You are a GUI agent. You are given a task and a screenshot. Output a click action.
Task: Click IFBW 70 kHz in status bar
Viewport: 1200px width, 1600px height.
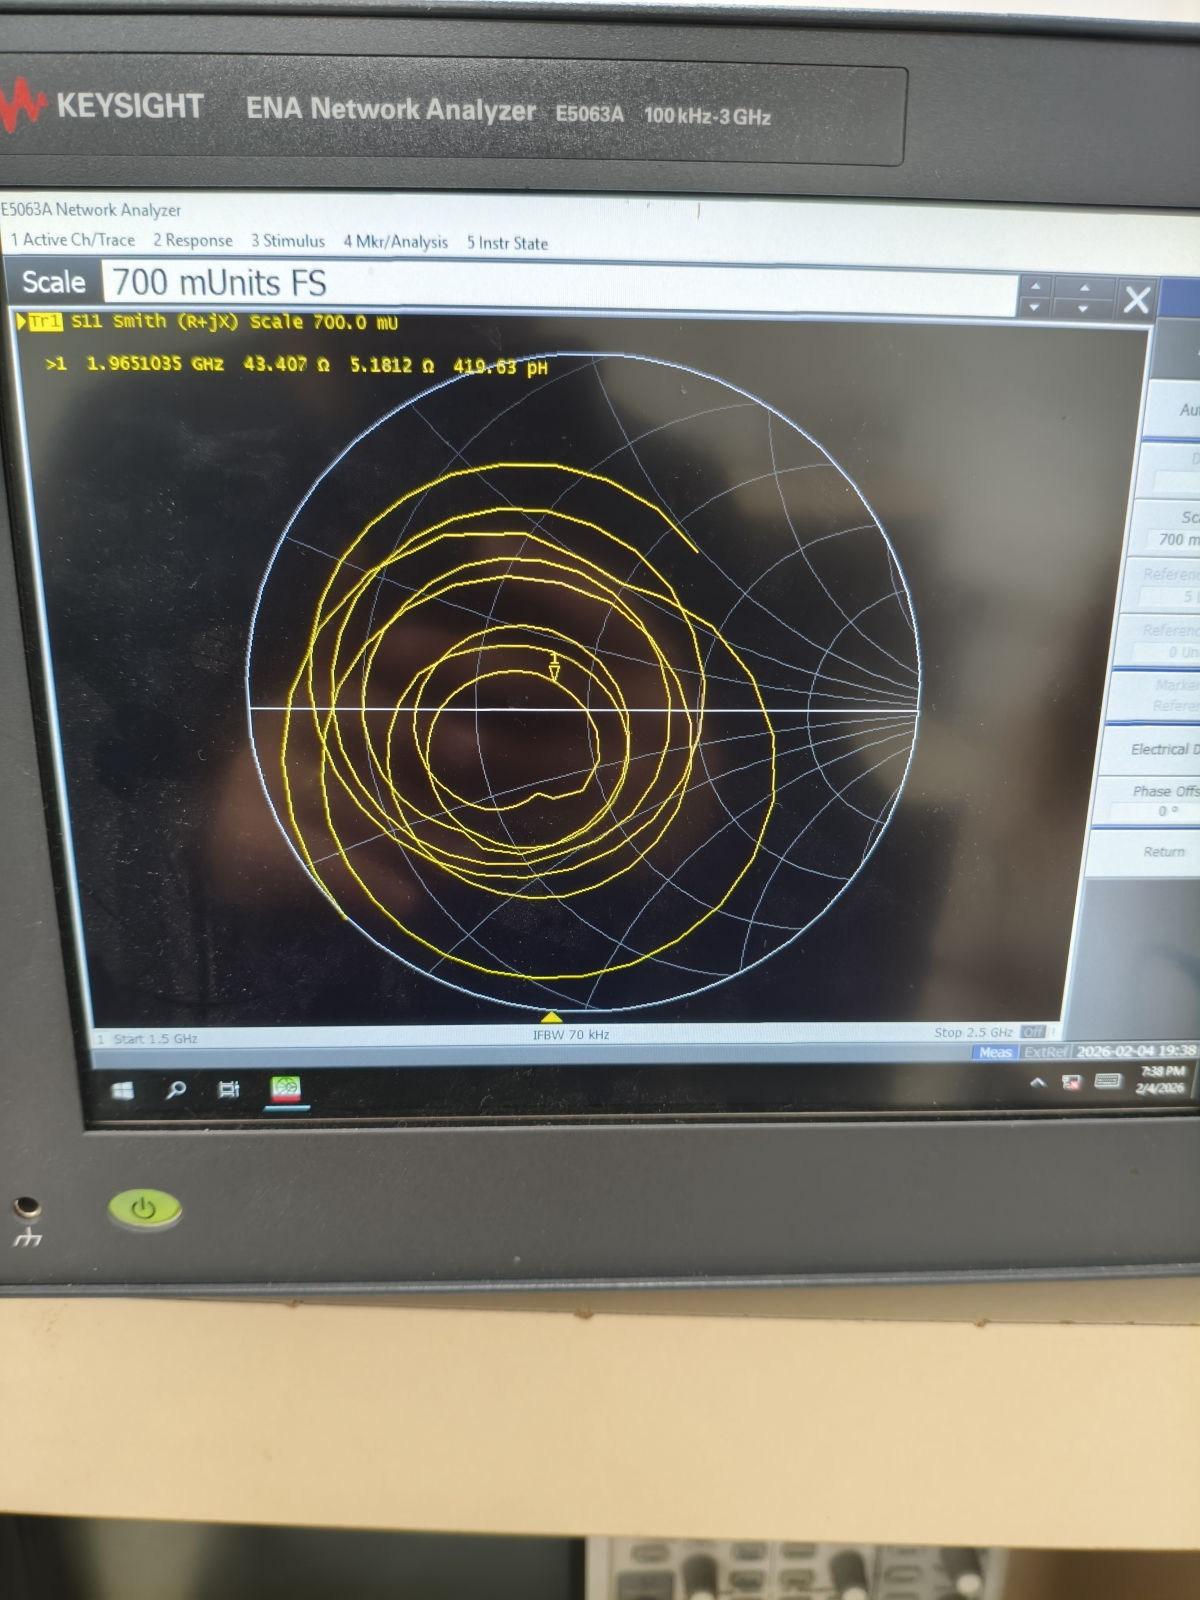tap(571, 1035)
